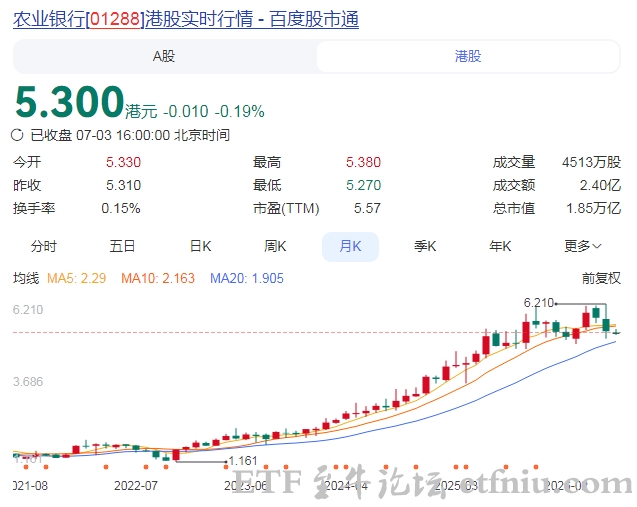The width and height of the screenshot is (637, 507).
Task: Click the 2022-07 date axis label
Action: pos(136,485)
